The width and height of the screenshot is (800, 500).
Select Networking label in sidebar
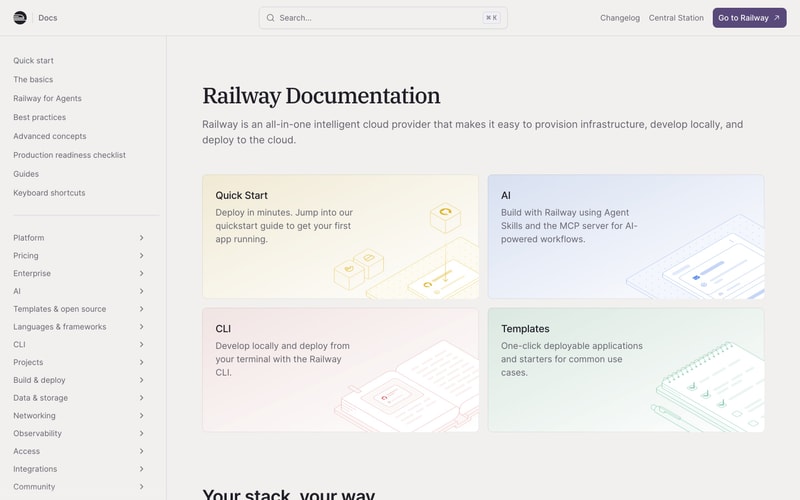(x=34, y=416)
